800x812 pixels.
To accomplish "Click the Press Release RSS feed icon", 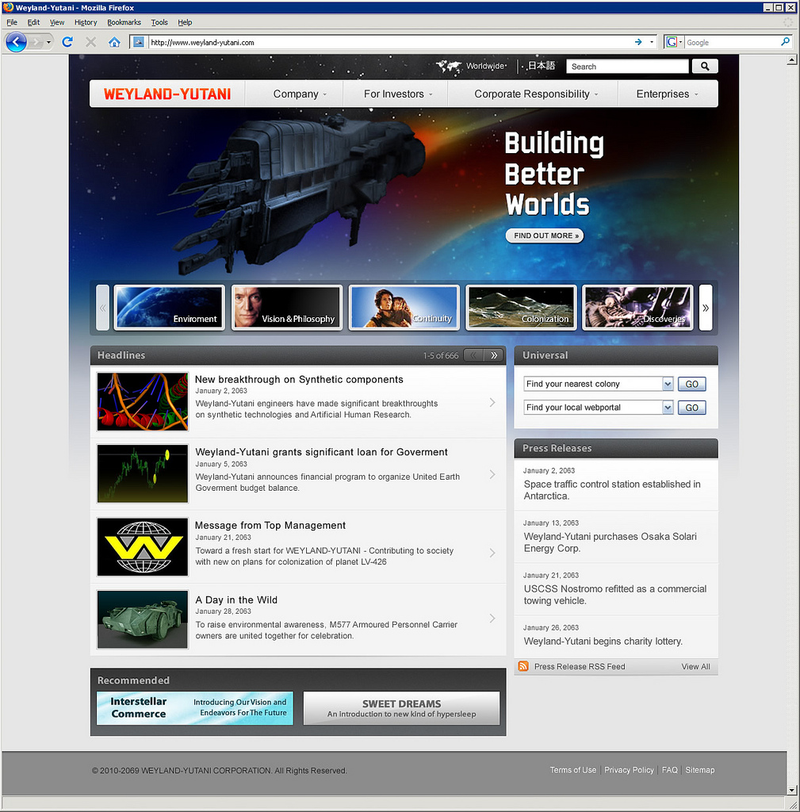I will [523, 666].
